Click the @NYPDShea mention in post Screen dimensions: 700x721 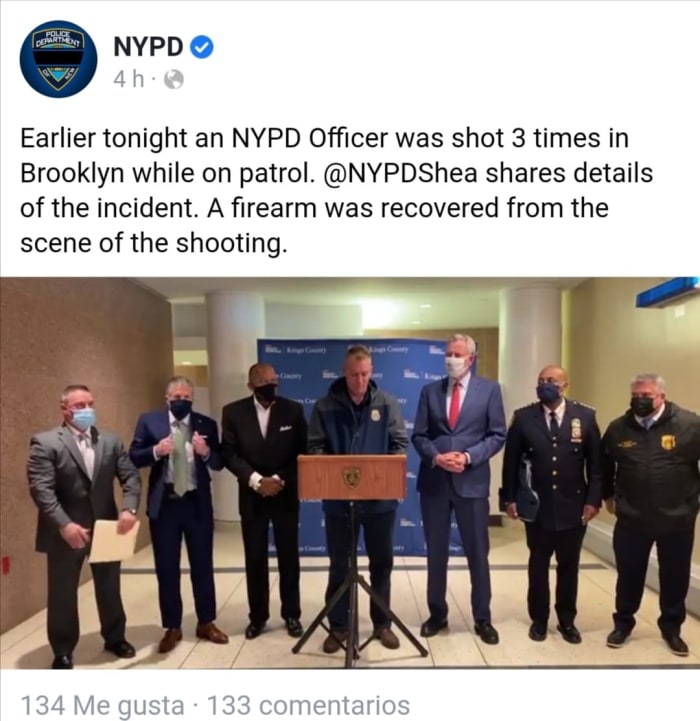(401, 173)
